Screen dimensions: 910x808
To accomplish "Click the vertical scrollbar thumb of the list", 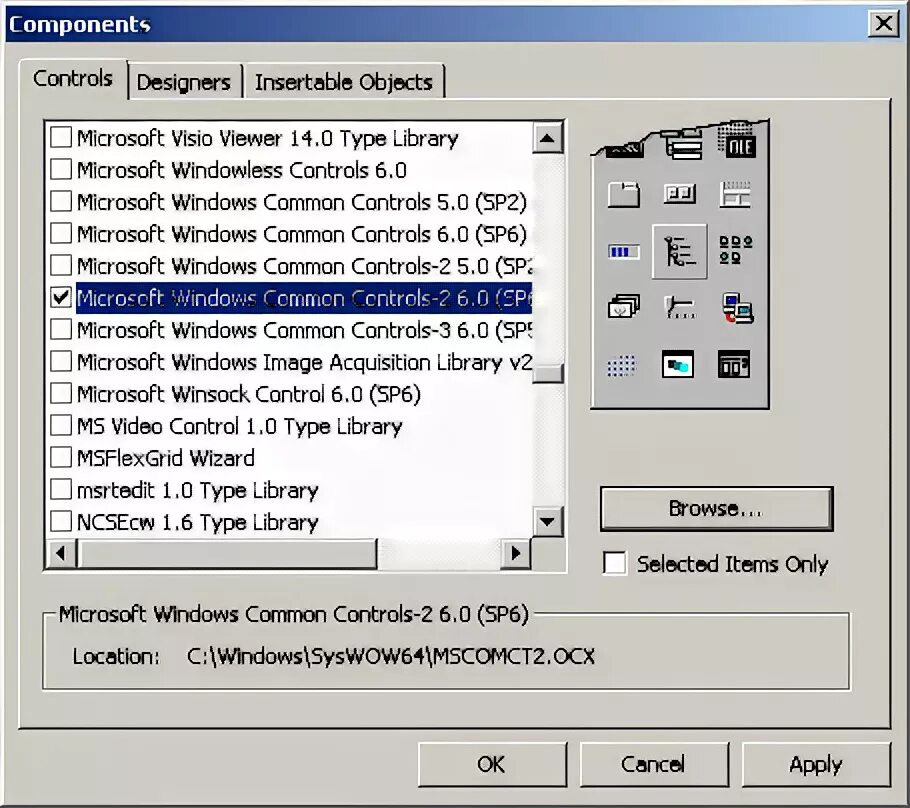I will (547, 373).
